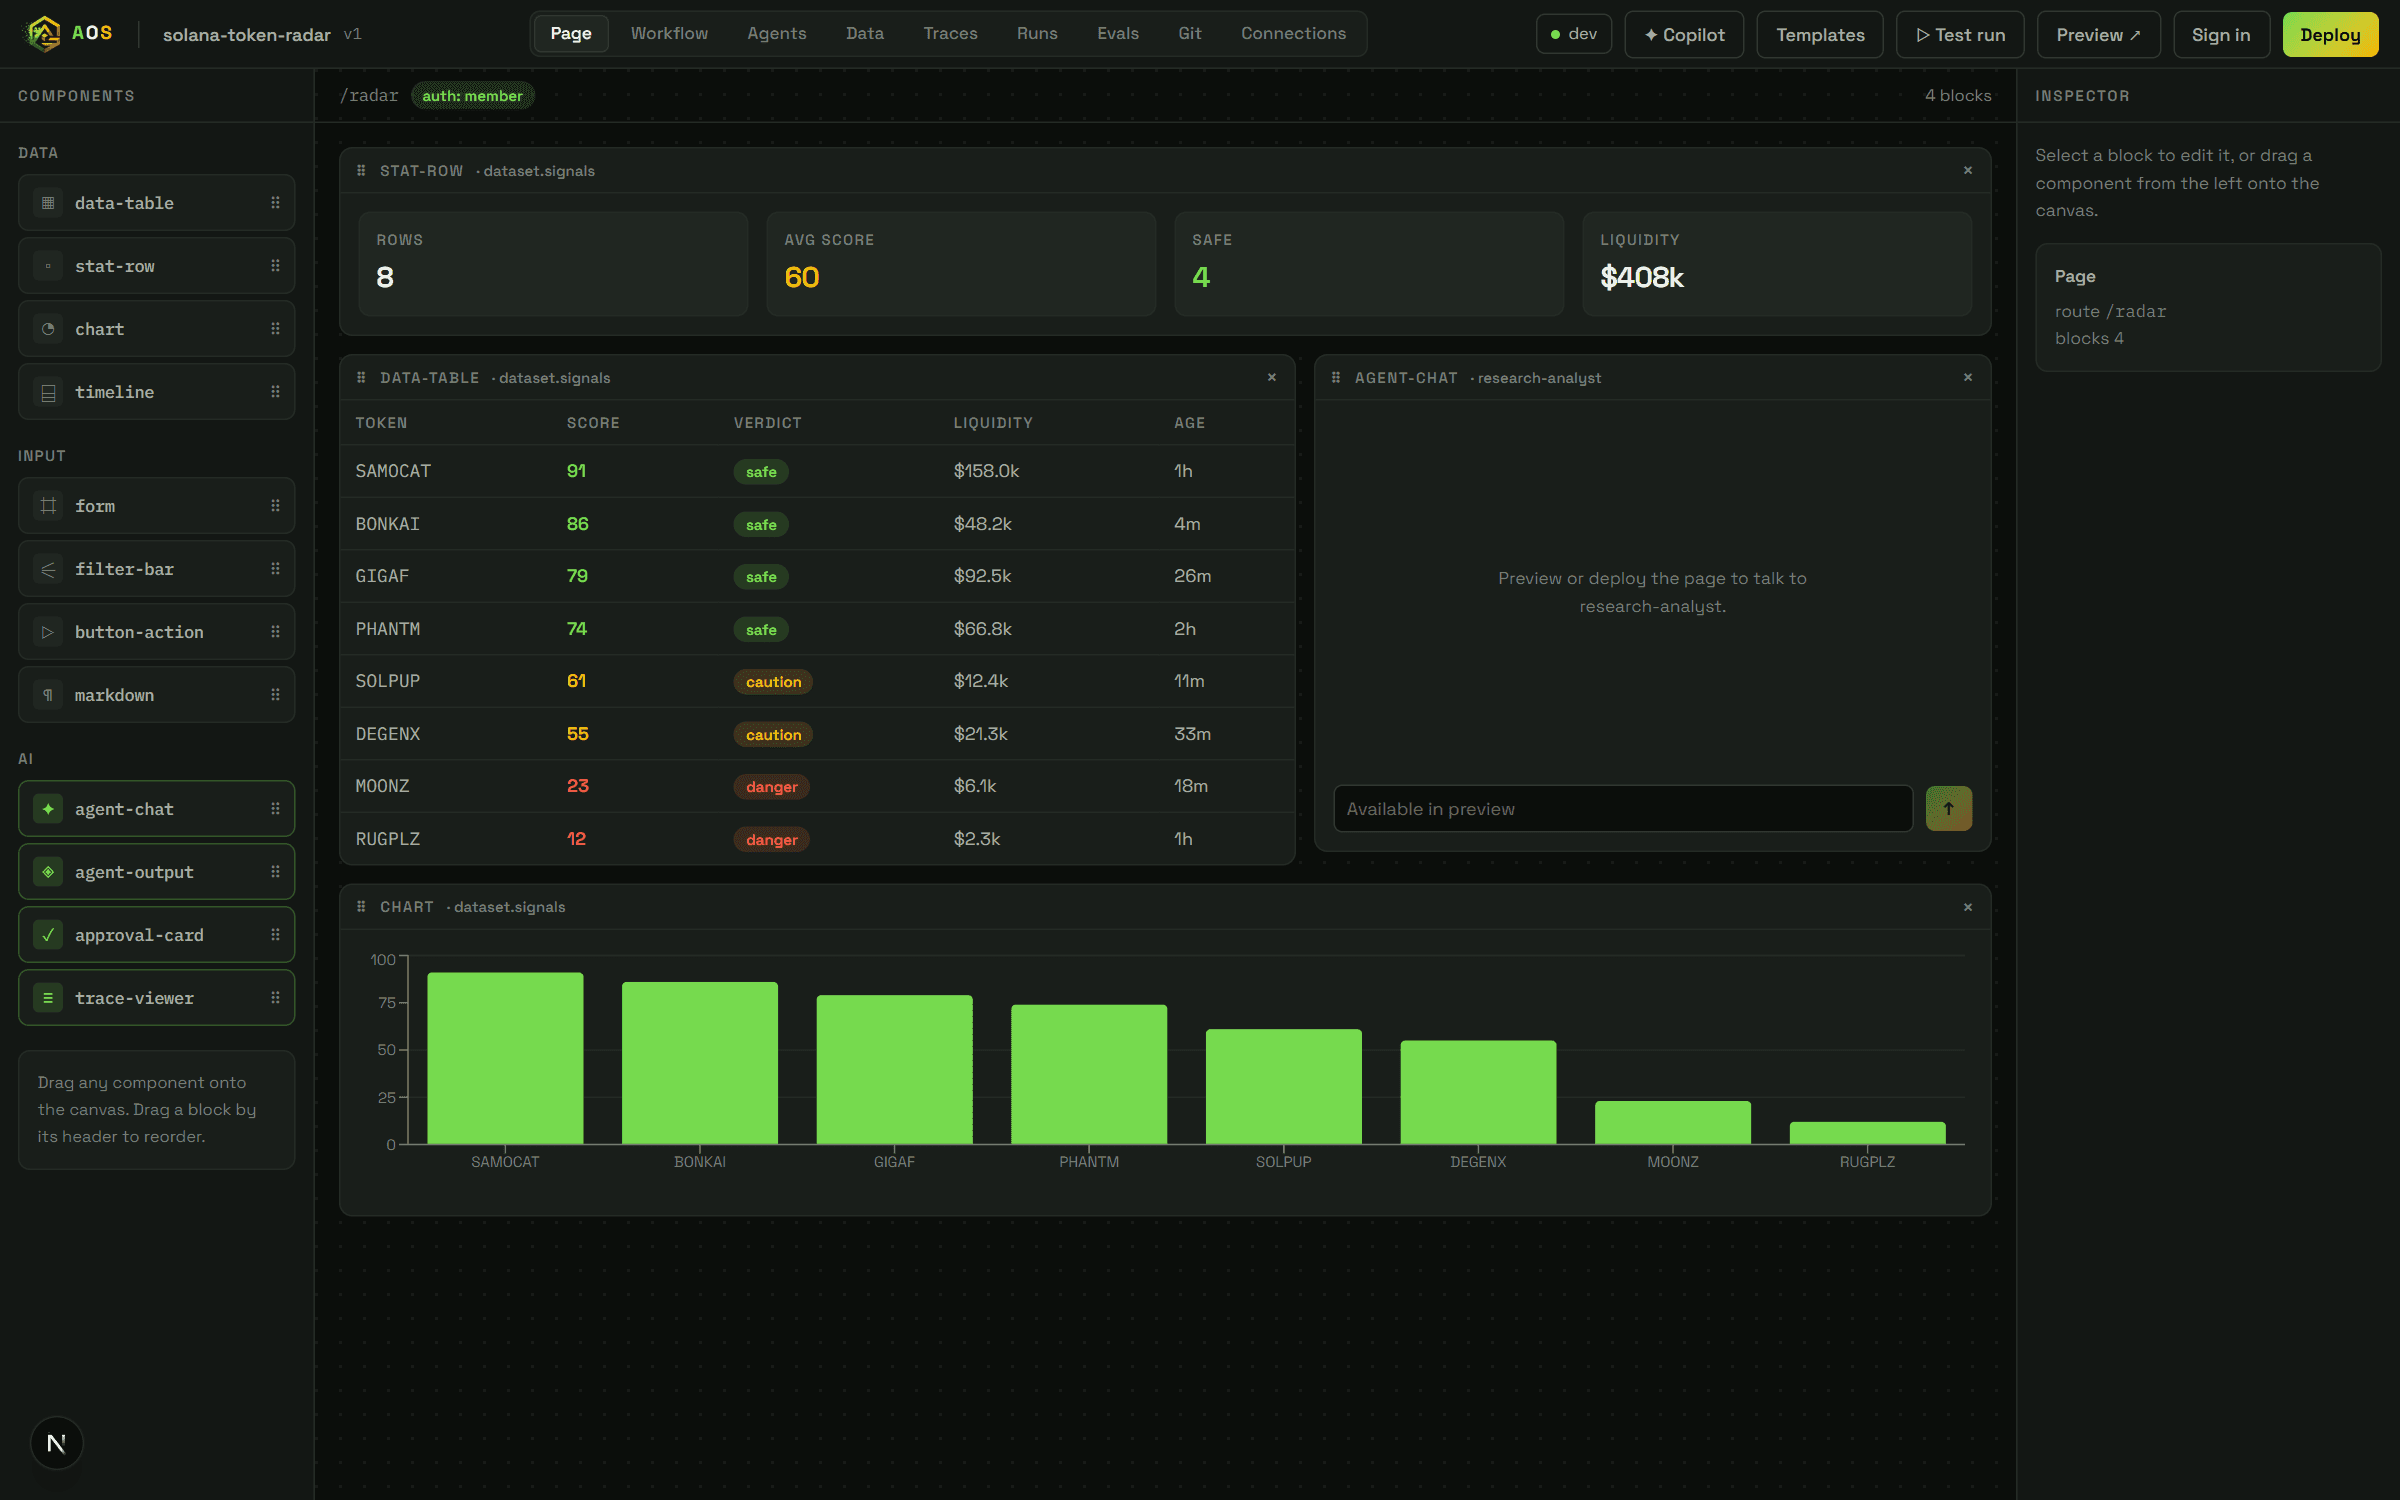Click the trace-viewer list icon
The image size is (2400, 1500).
click(x=47, y=998)
